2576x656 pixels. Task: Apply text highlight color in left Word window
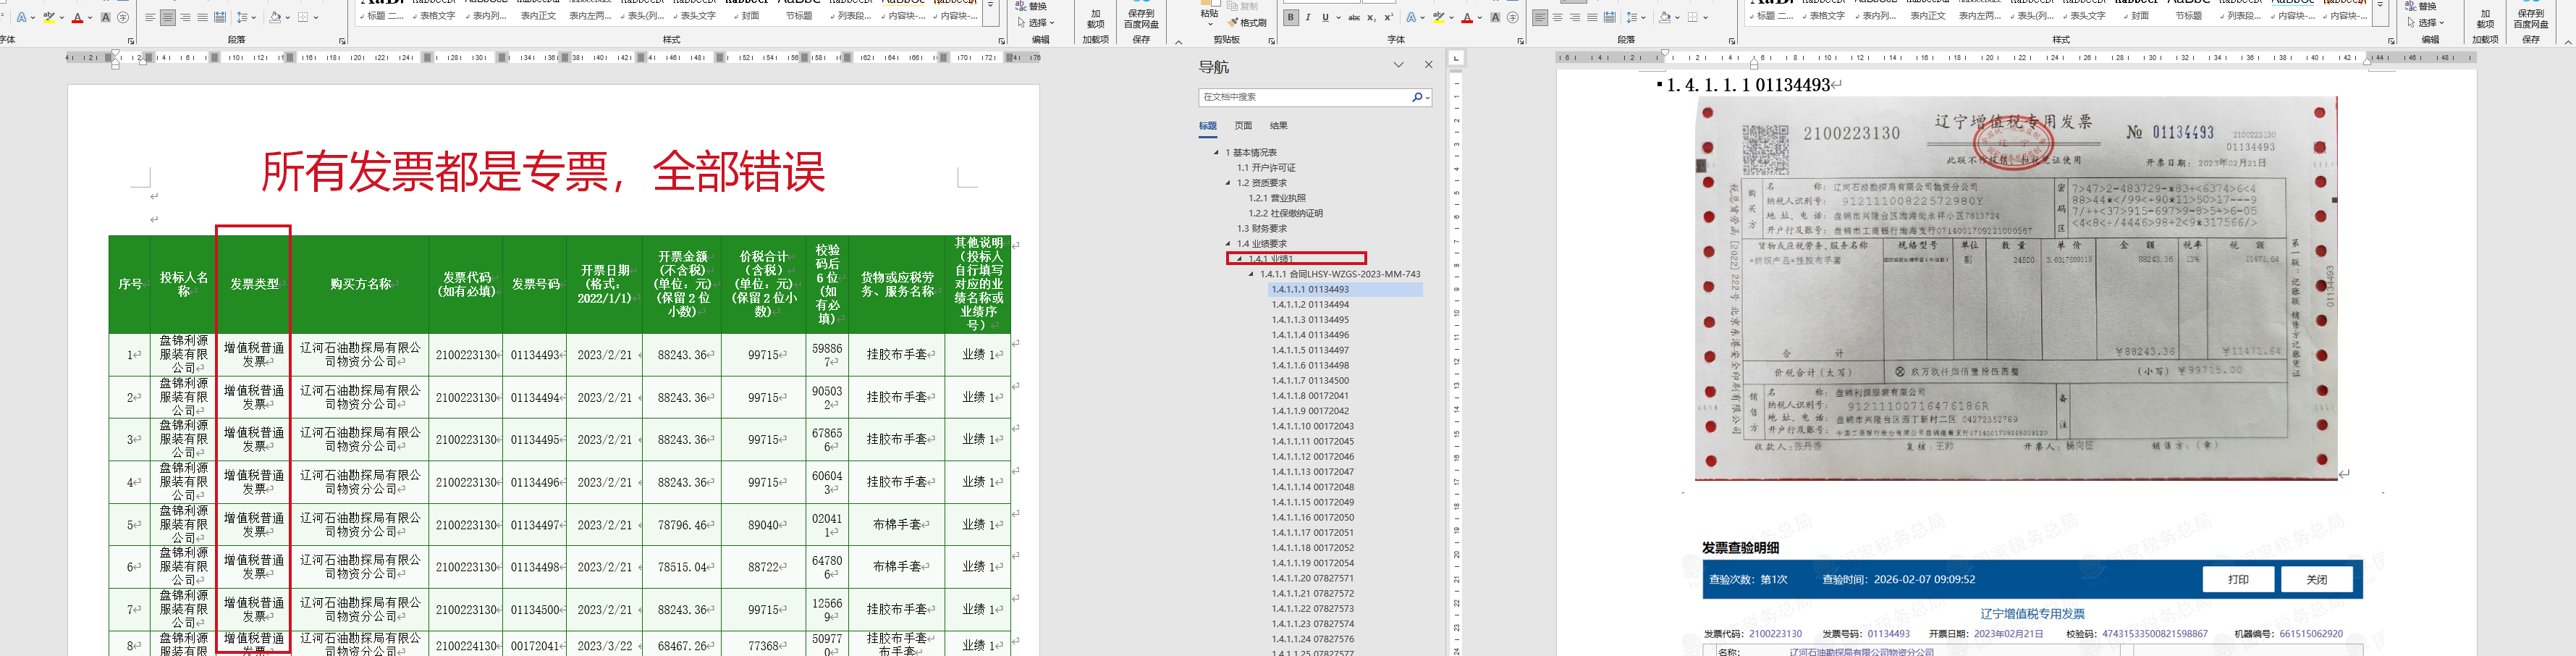click(x=49, y=18)
